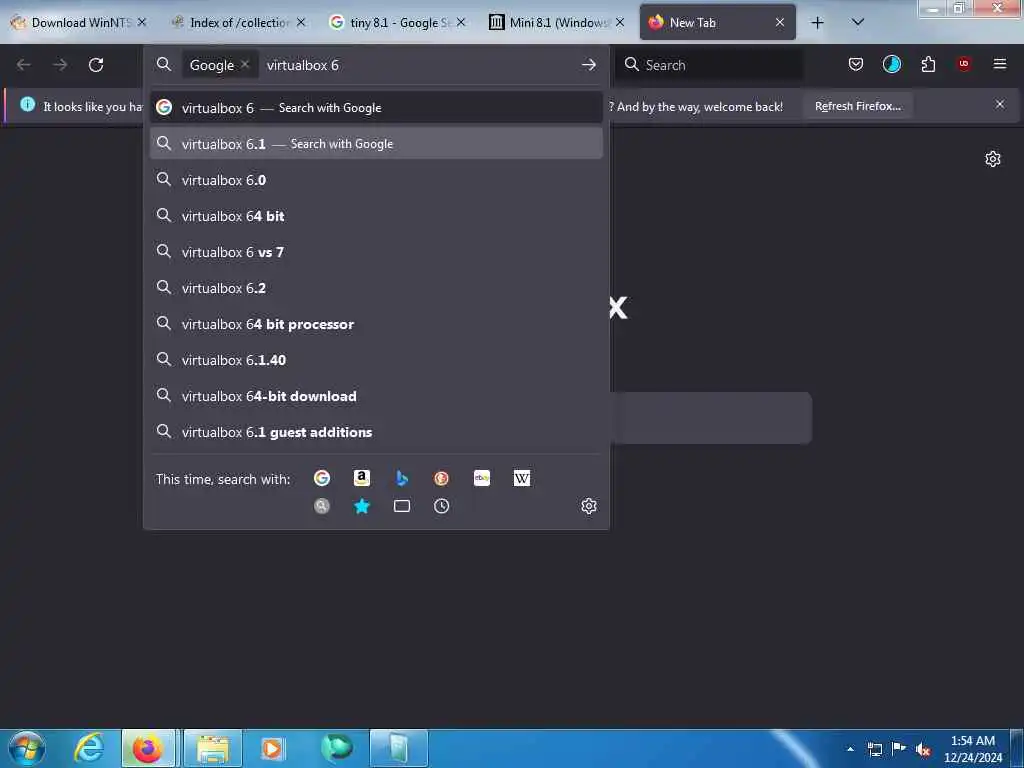Go forward with the right arrow
This screenshot has height=768, width=1024.
pos(60,65)
